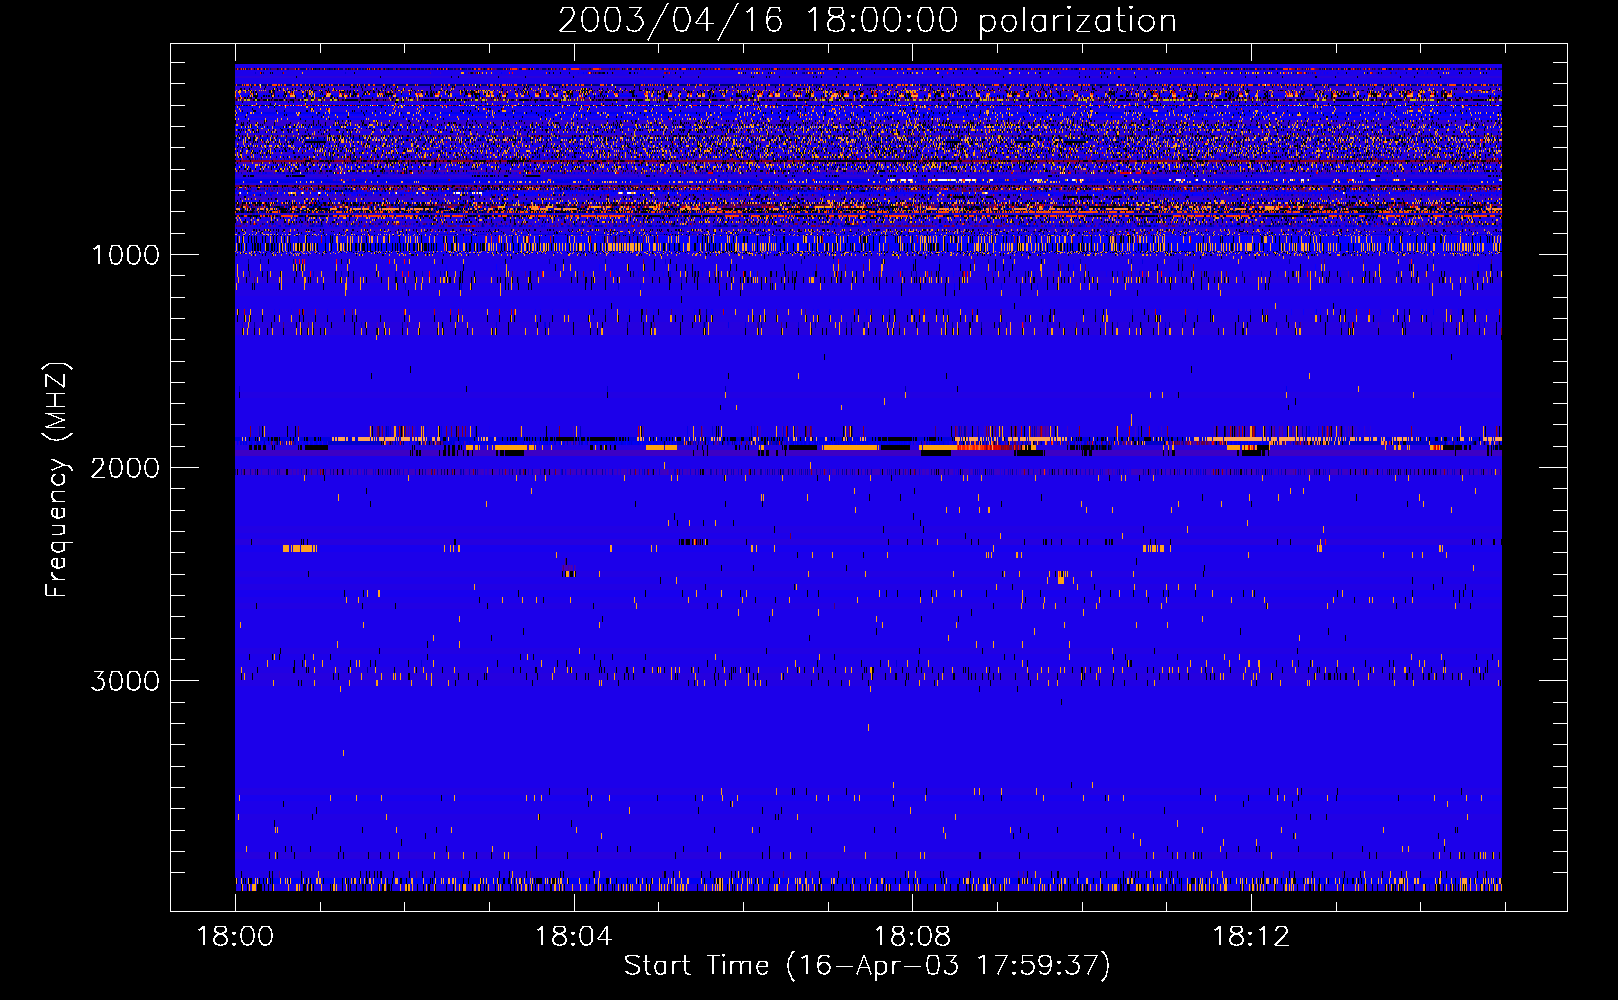Screen dimensions: 1618x1000
Task: Click the 18:08 time axis label
Action: [912, 936]
